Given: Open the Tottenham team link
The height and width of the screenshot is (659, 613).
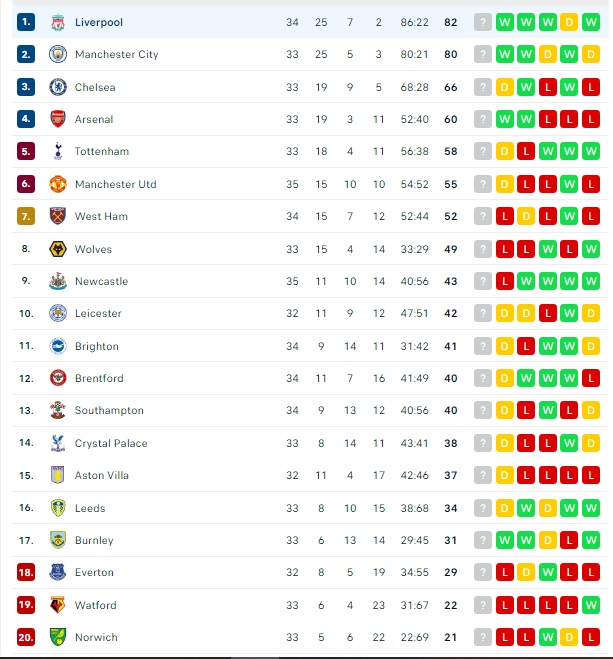Looking at the screenshot, I should coord(102,151).
